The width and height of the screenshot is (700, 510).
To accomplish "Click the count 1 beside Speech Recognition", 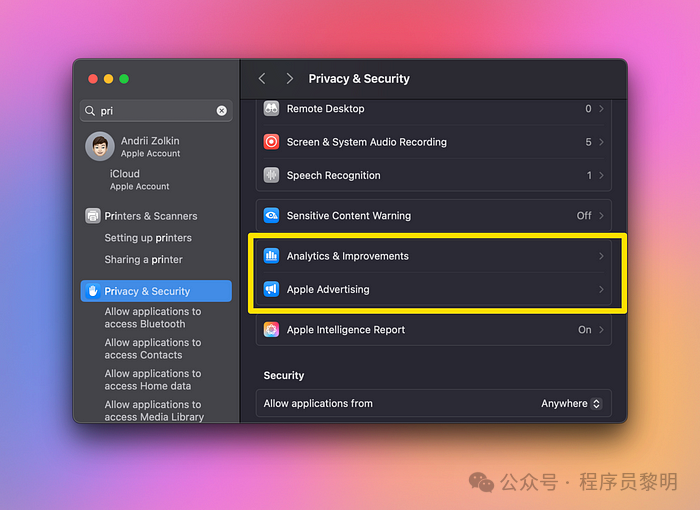I will coord(589,176).
